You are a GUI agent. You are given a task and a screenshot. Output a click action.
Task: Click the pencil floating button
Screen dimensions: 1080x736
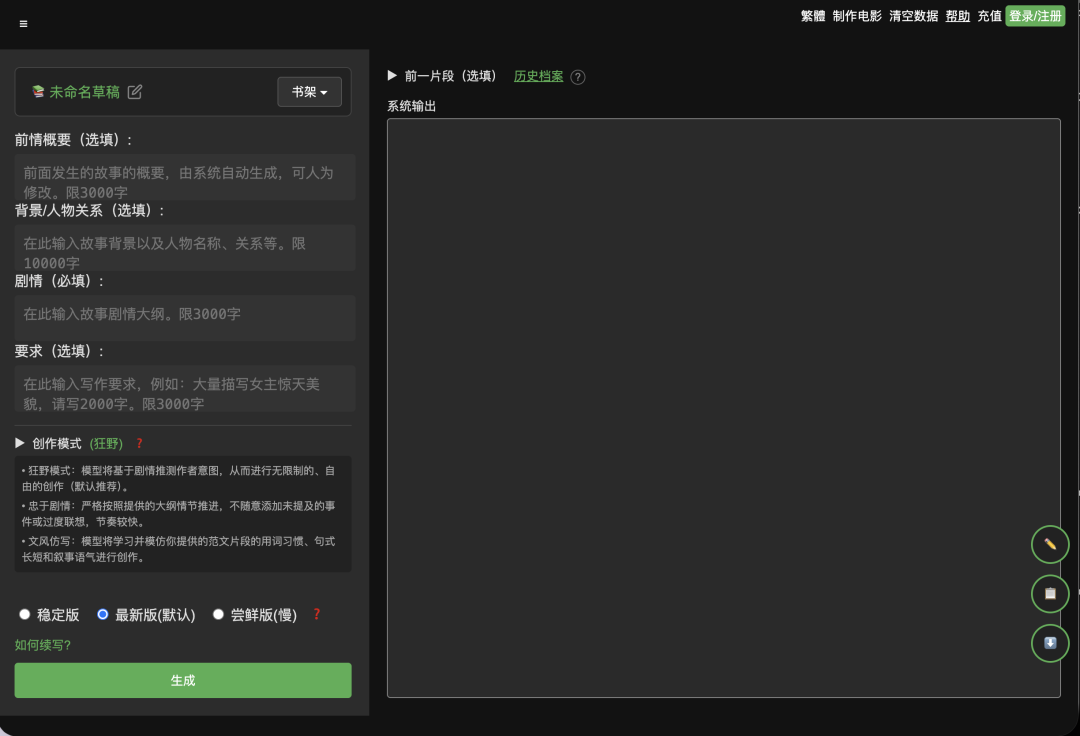tap(1050, 544)
